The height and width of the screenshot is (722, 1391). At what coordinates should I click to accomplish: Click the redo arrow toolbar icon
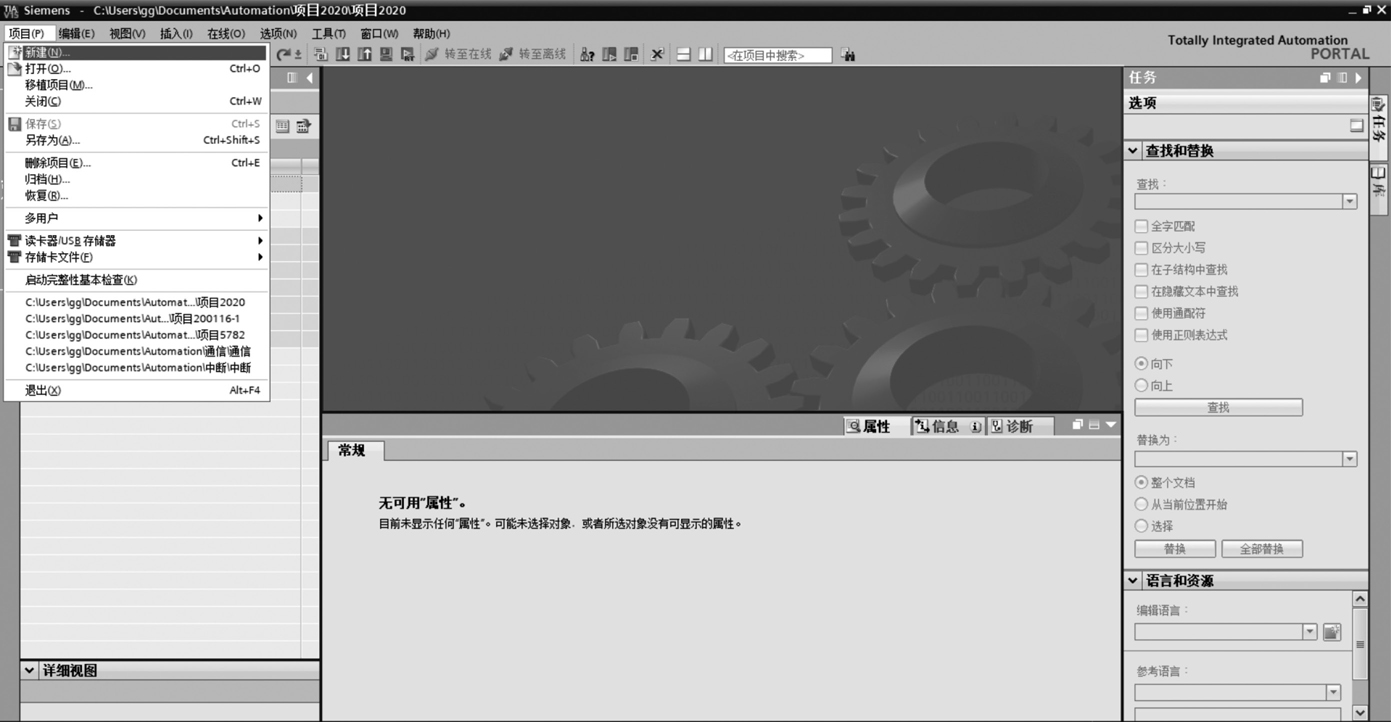284,54
